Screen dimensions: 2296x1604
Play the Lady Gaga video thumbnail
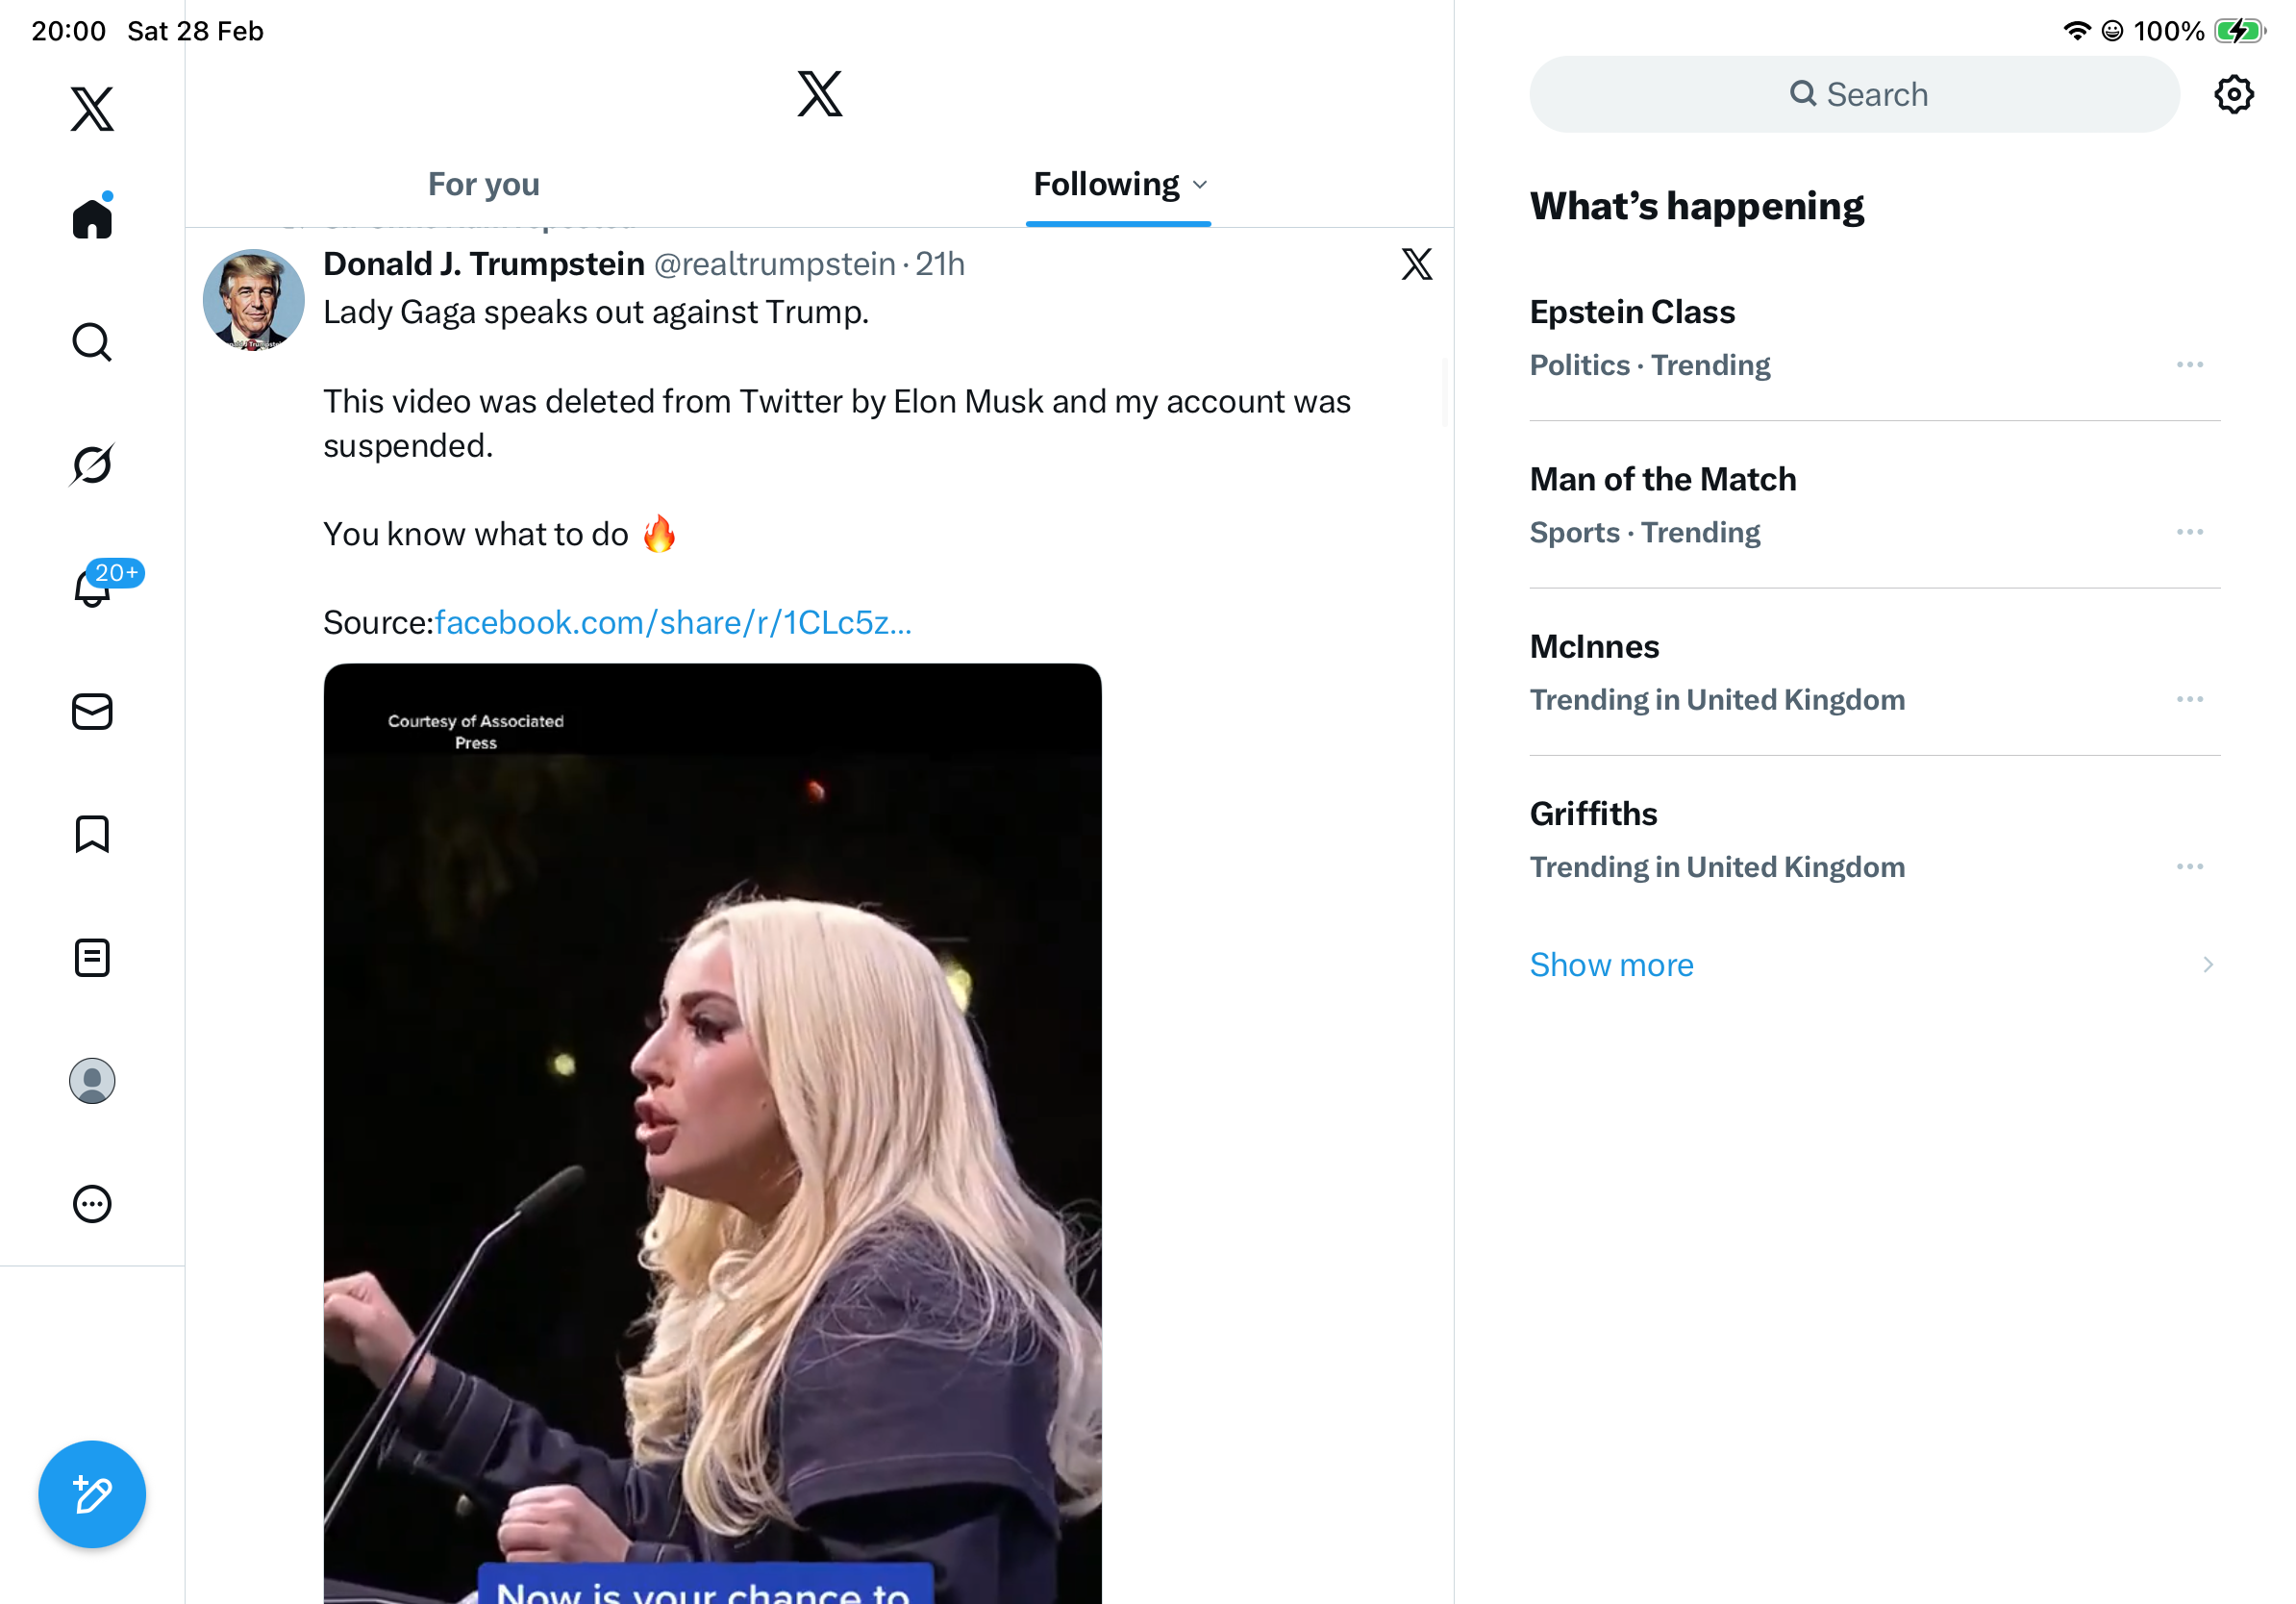coord(712,1130)
